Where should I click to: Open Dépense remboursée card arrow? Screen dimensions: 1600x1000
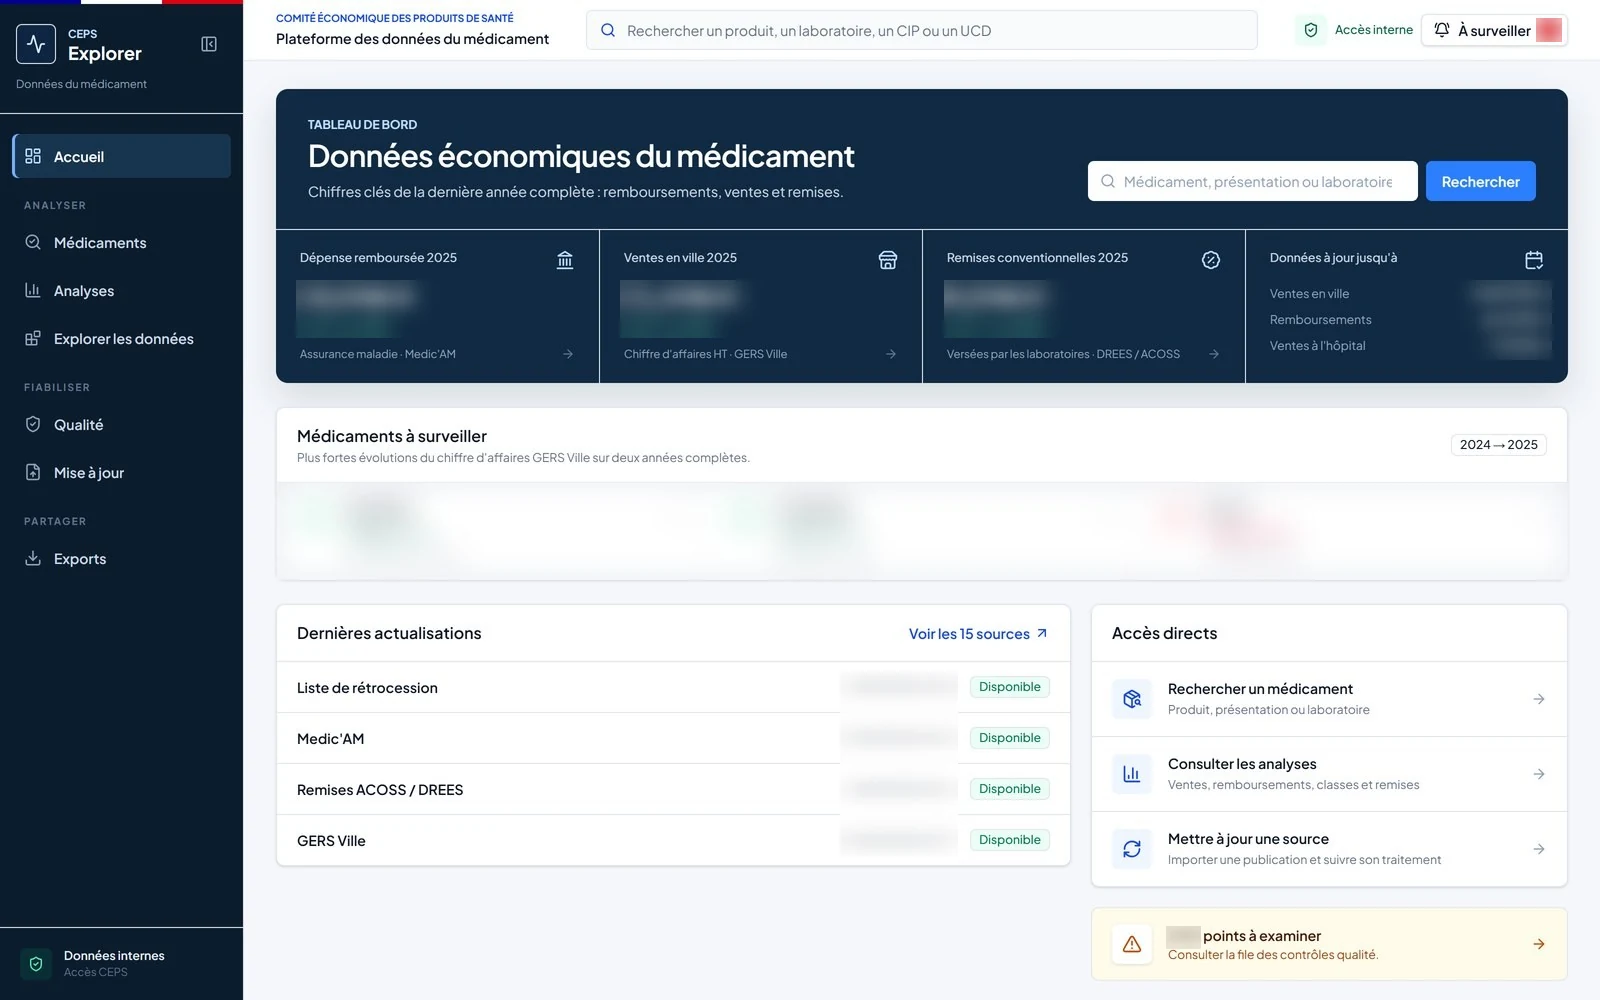pos(568,354)
